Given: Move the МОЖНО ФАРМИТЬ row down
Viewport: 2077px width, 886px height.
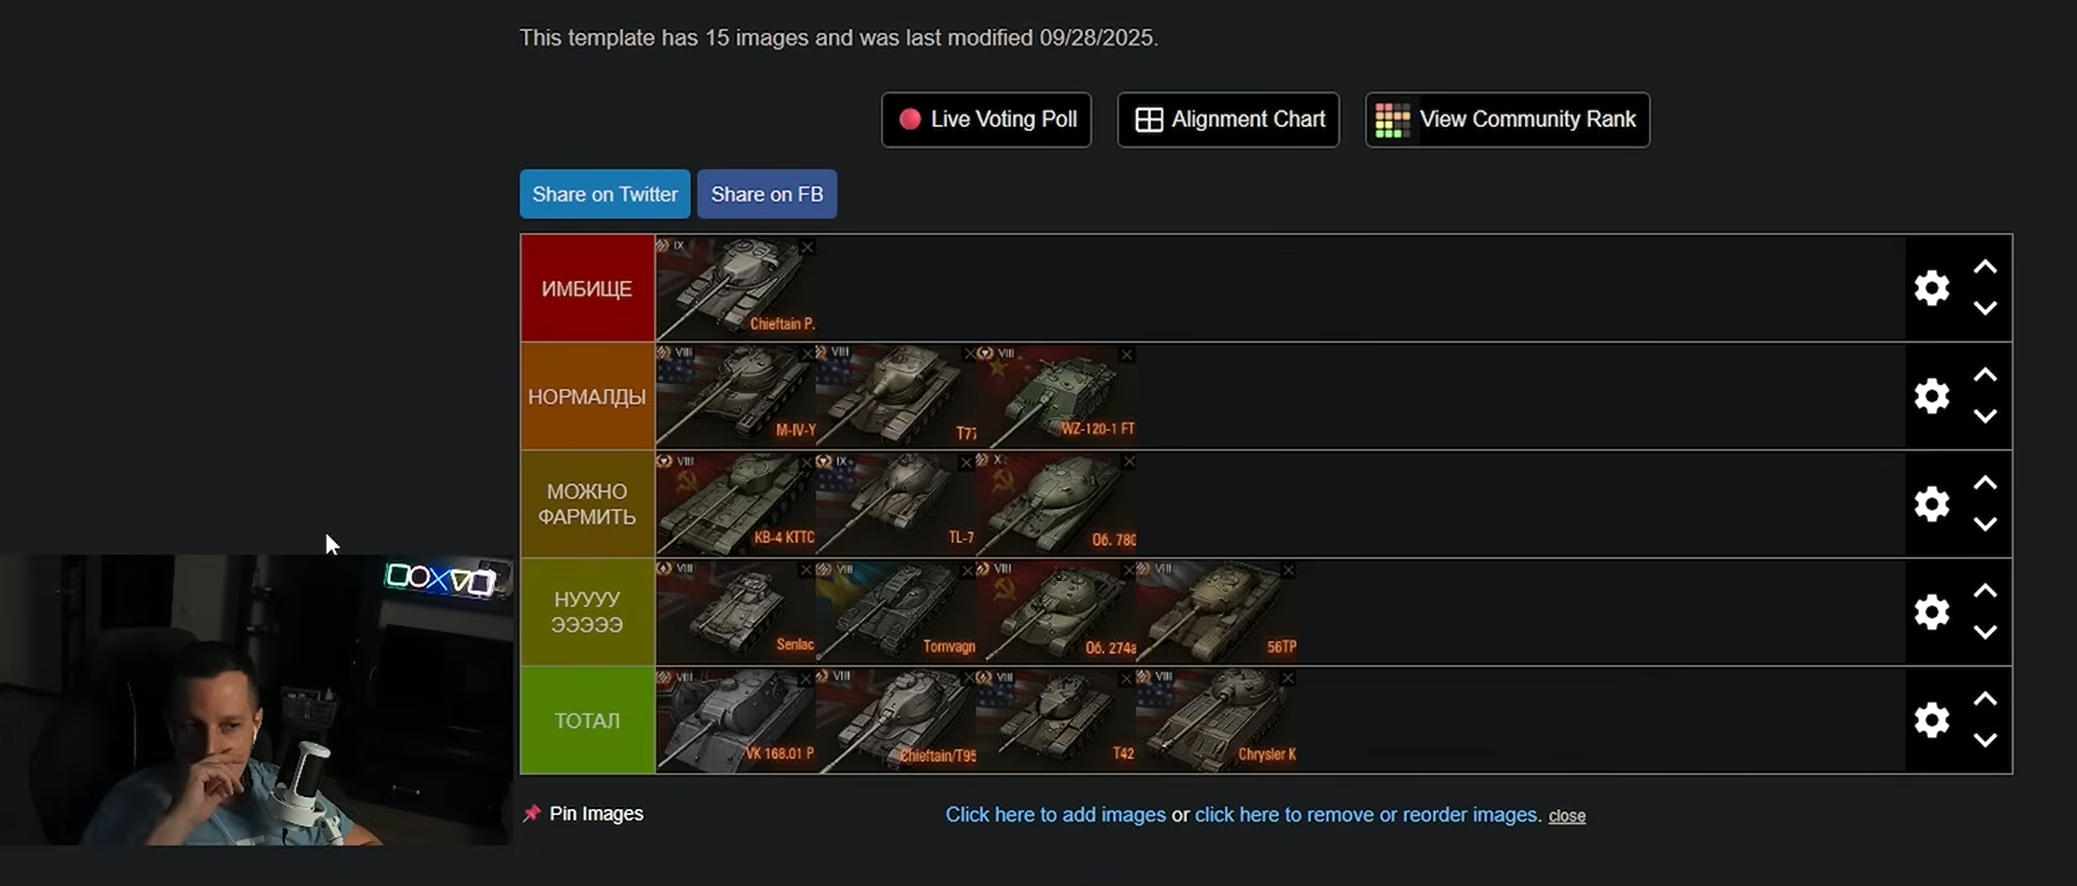Looking at the screenshot, I should [x=1985, y=524].
